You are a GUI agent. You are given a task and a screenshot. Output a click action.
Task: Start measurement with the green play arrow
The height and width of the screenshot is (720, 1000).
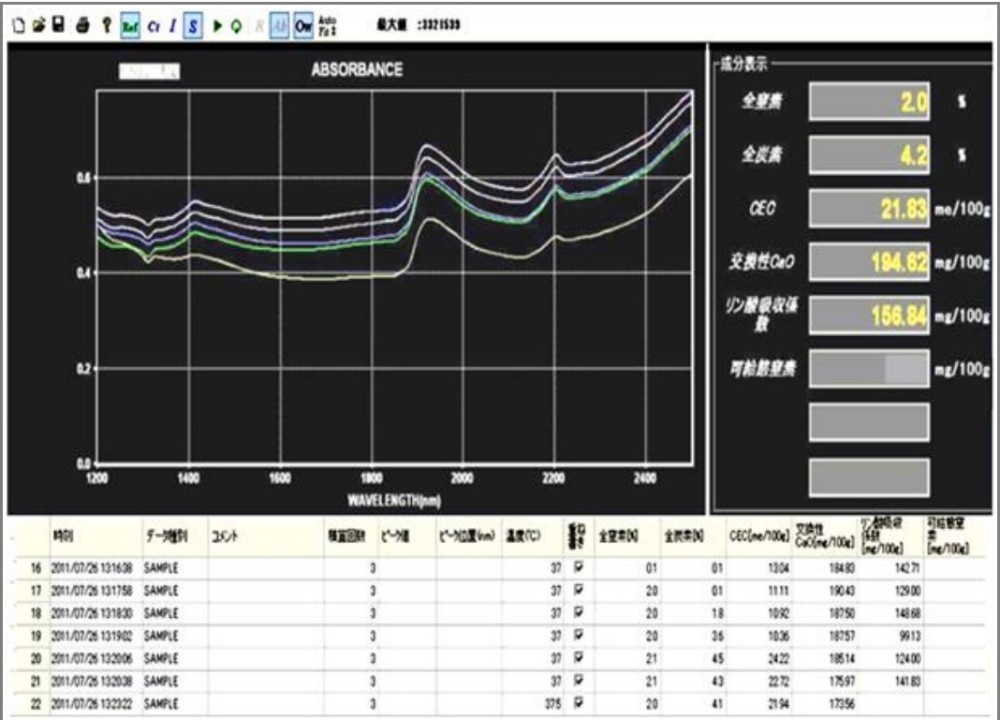tap(217, 26)
